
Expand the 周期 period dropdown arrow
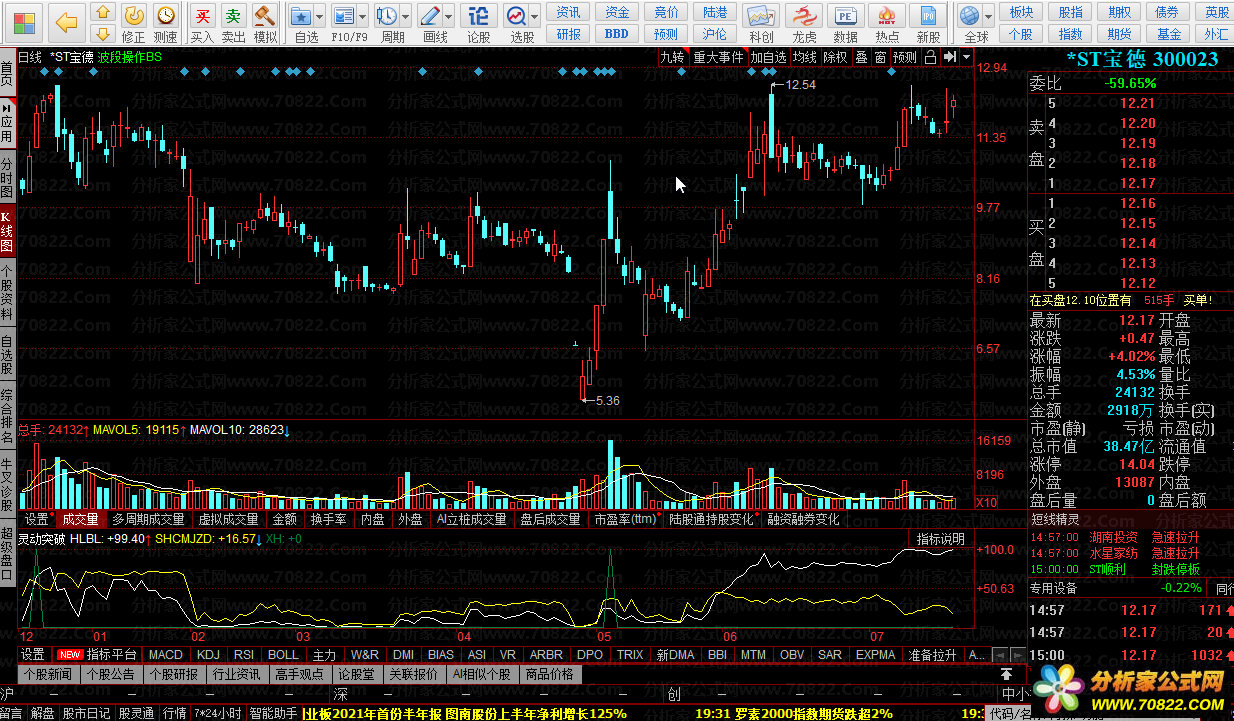406,17
